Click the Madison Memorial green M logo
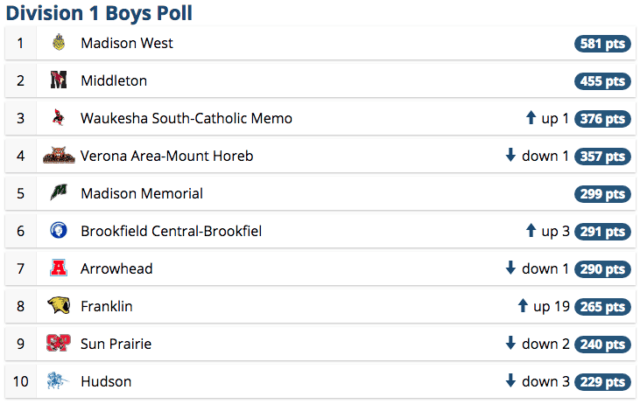The width and height of the screenshot is (640, 404). (x=59, y=193)
